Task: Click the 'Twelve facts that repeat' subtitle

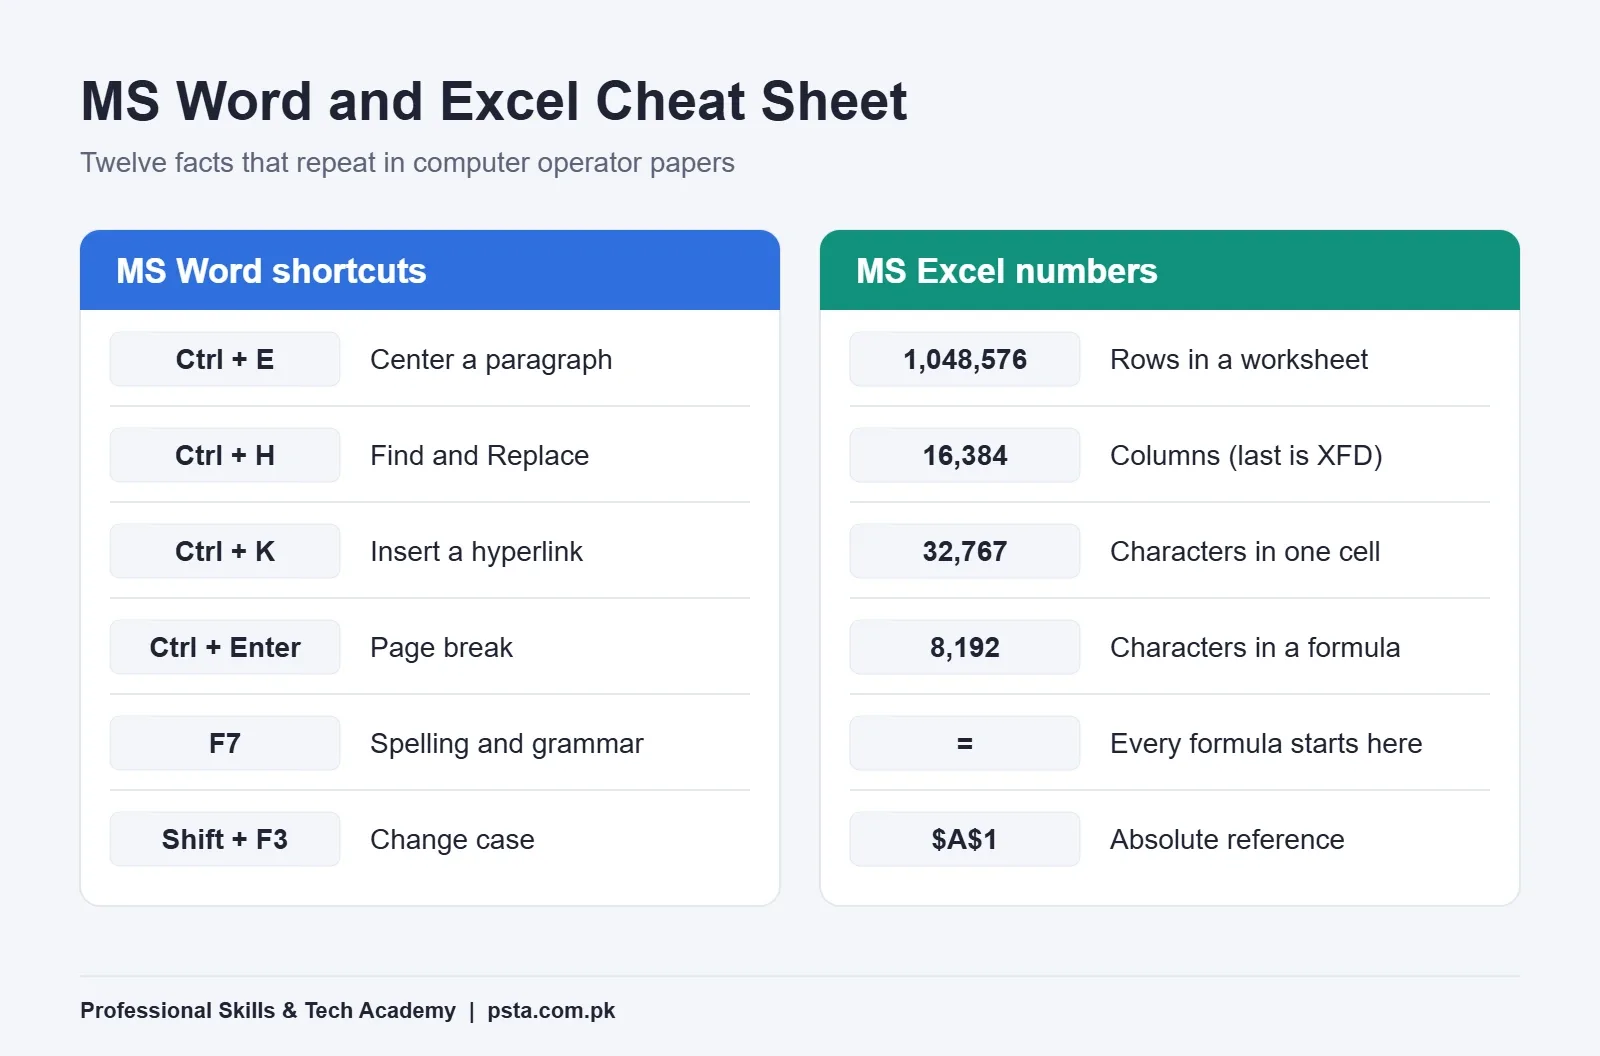Action: 407,163
